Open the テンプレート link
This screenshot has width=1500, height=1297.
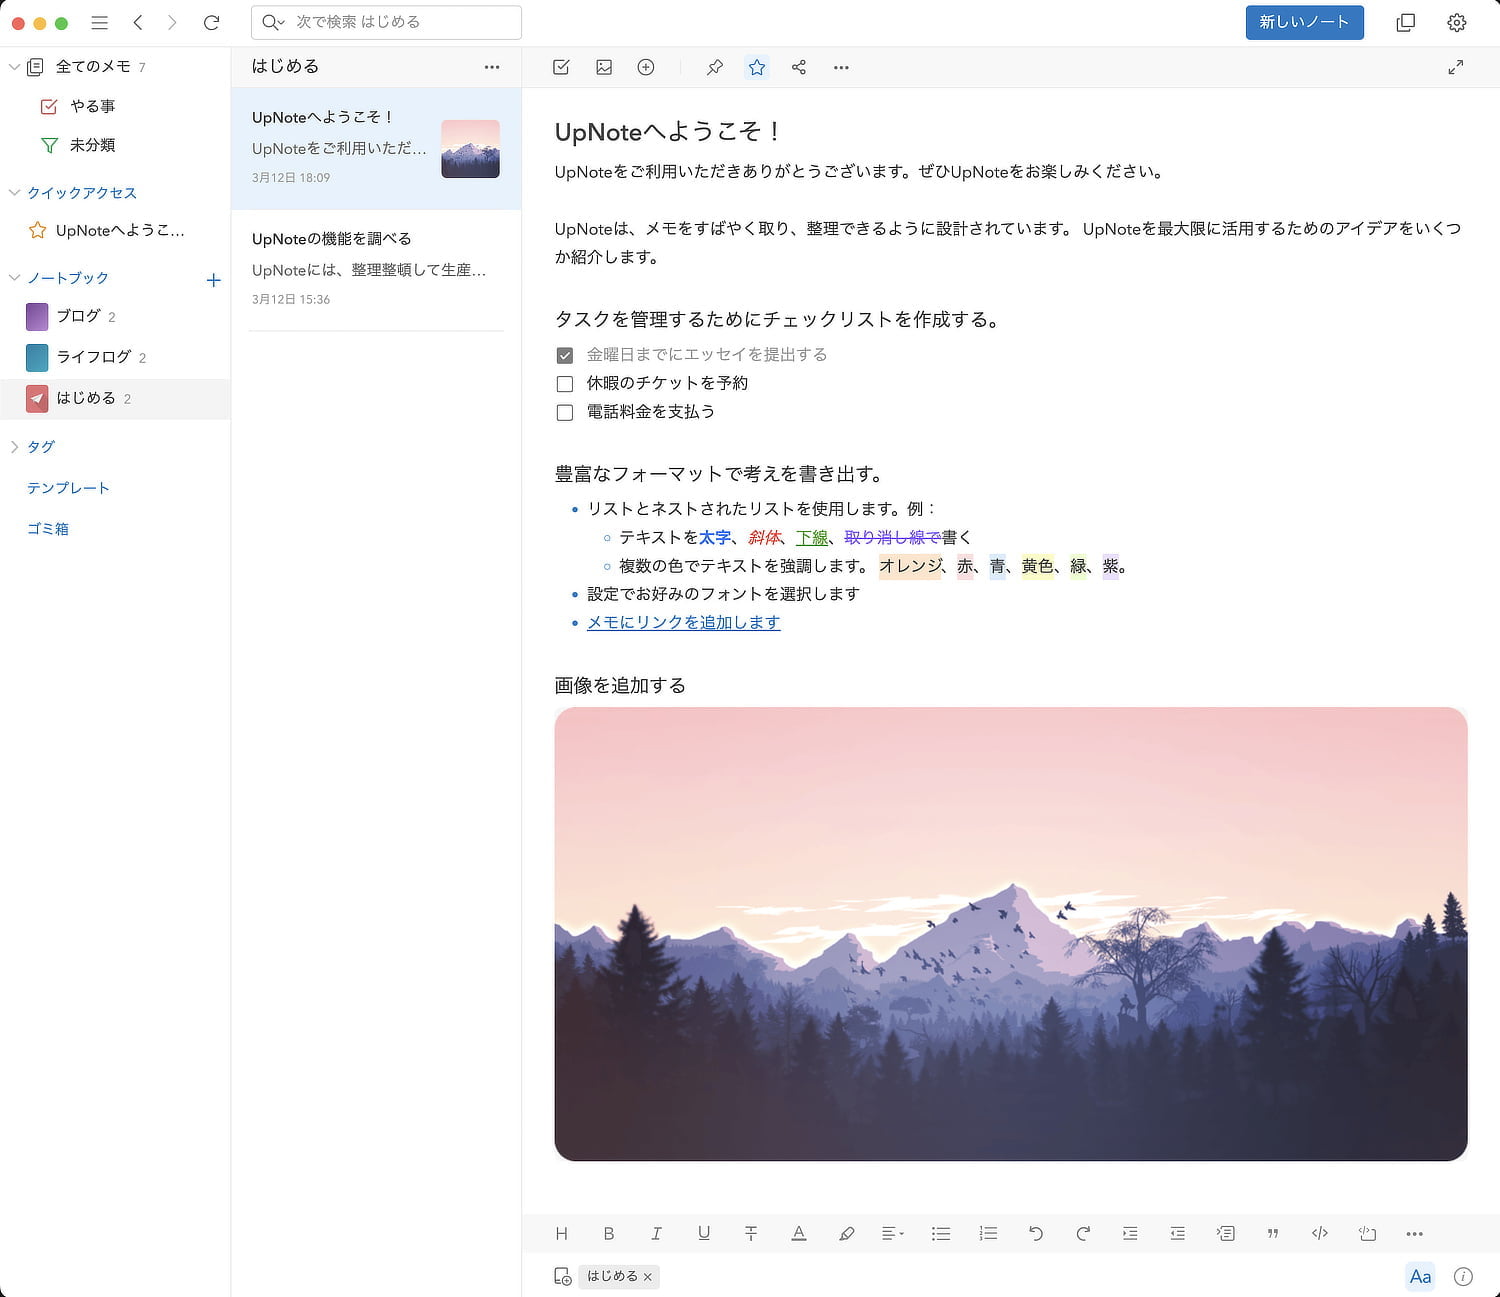click(68, 488)
